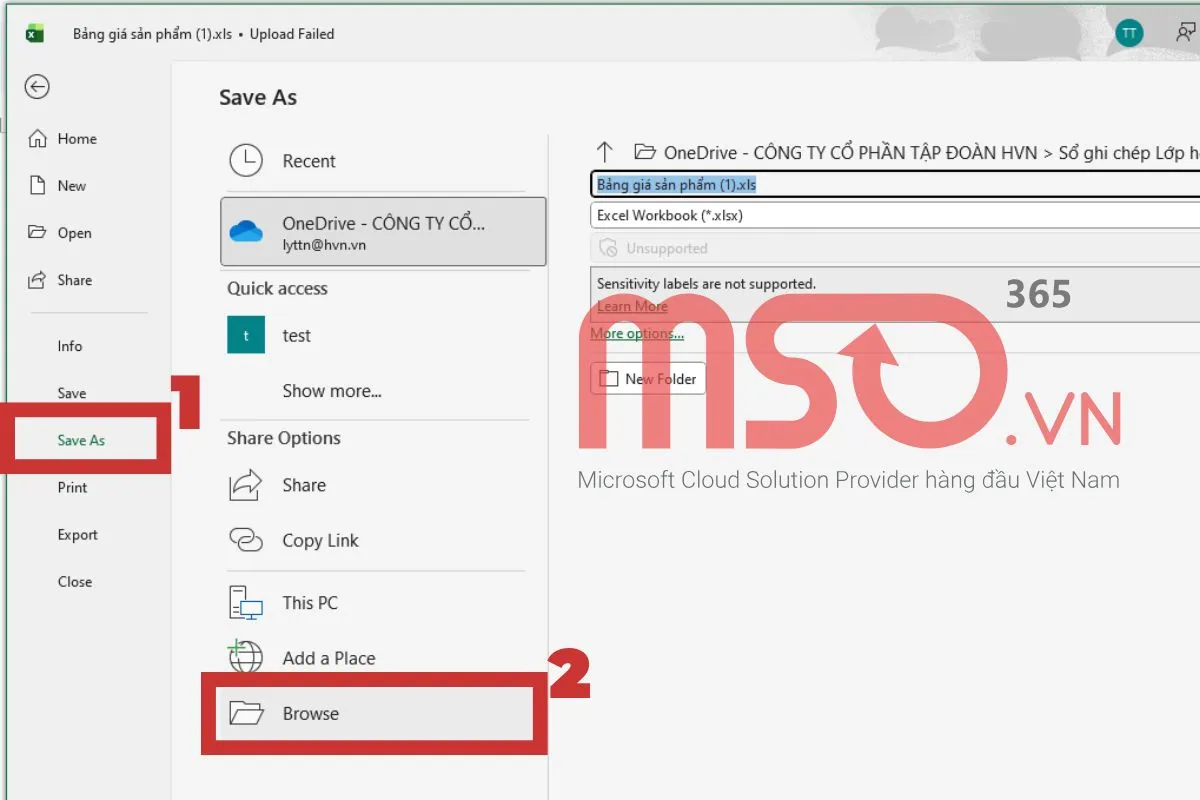1200x800 pixels.
Task: Click the TT account avatar
Action: pyautogui.click(x=1129, y=32)
